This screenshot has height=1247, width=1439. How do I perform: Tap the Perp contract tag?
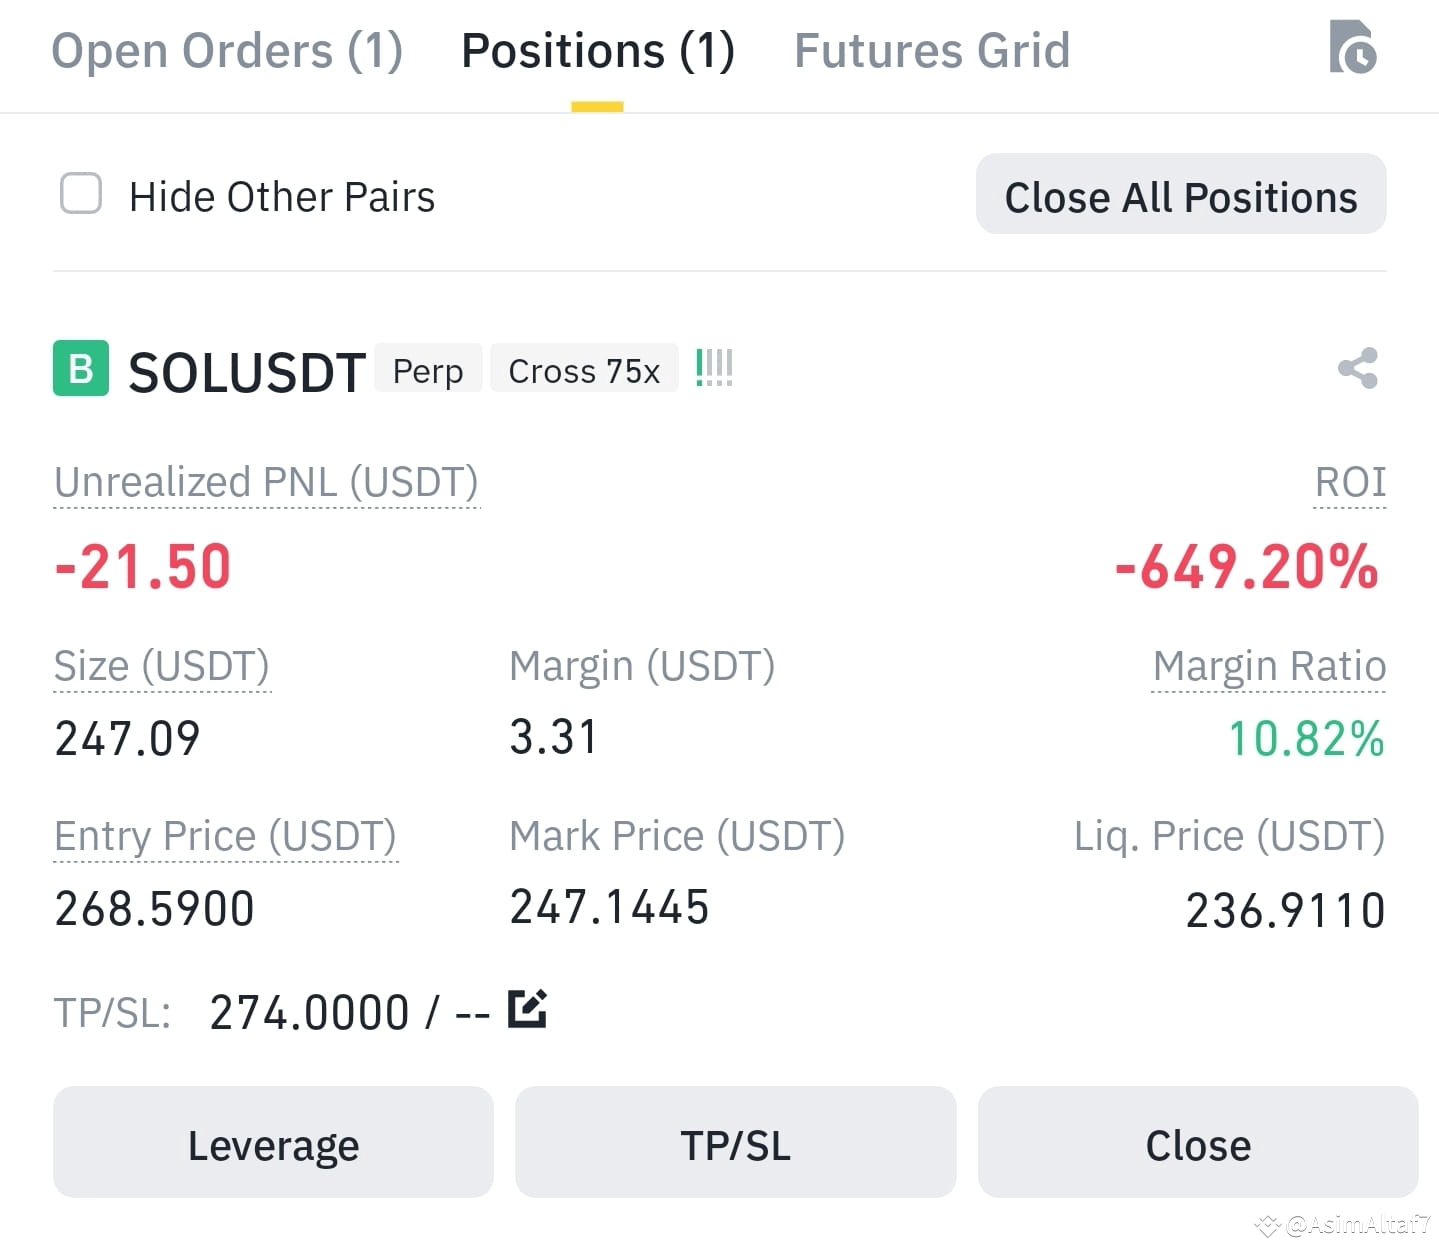click(428, 369)
